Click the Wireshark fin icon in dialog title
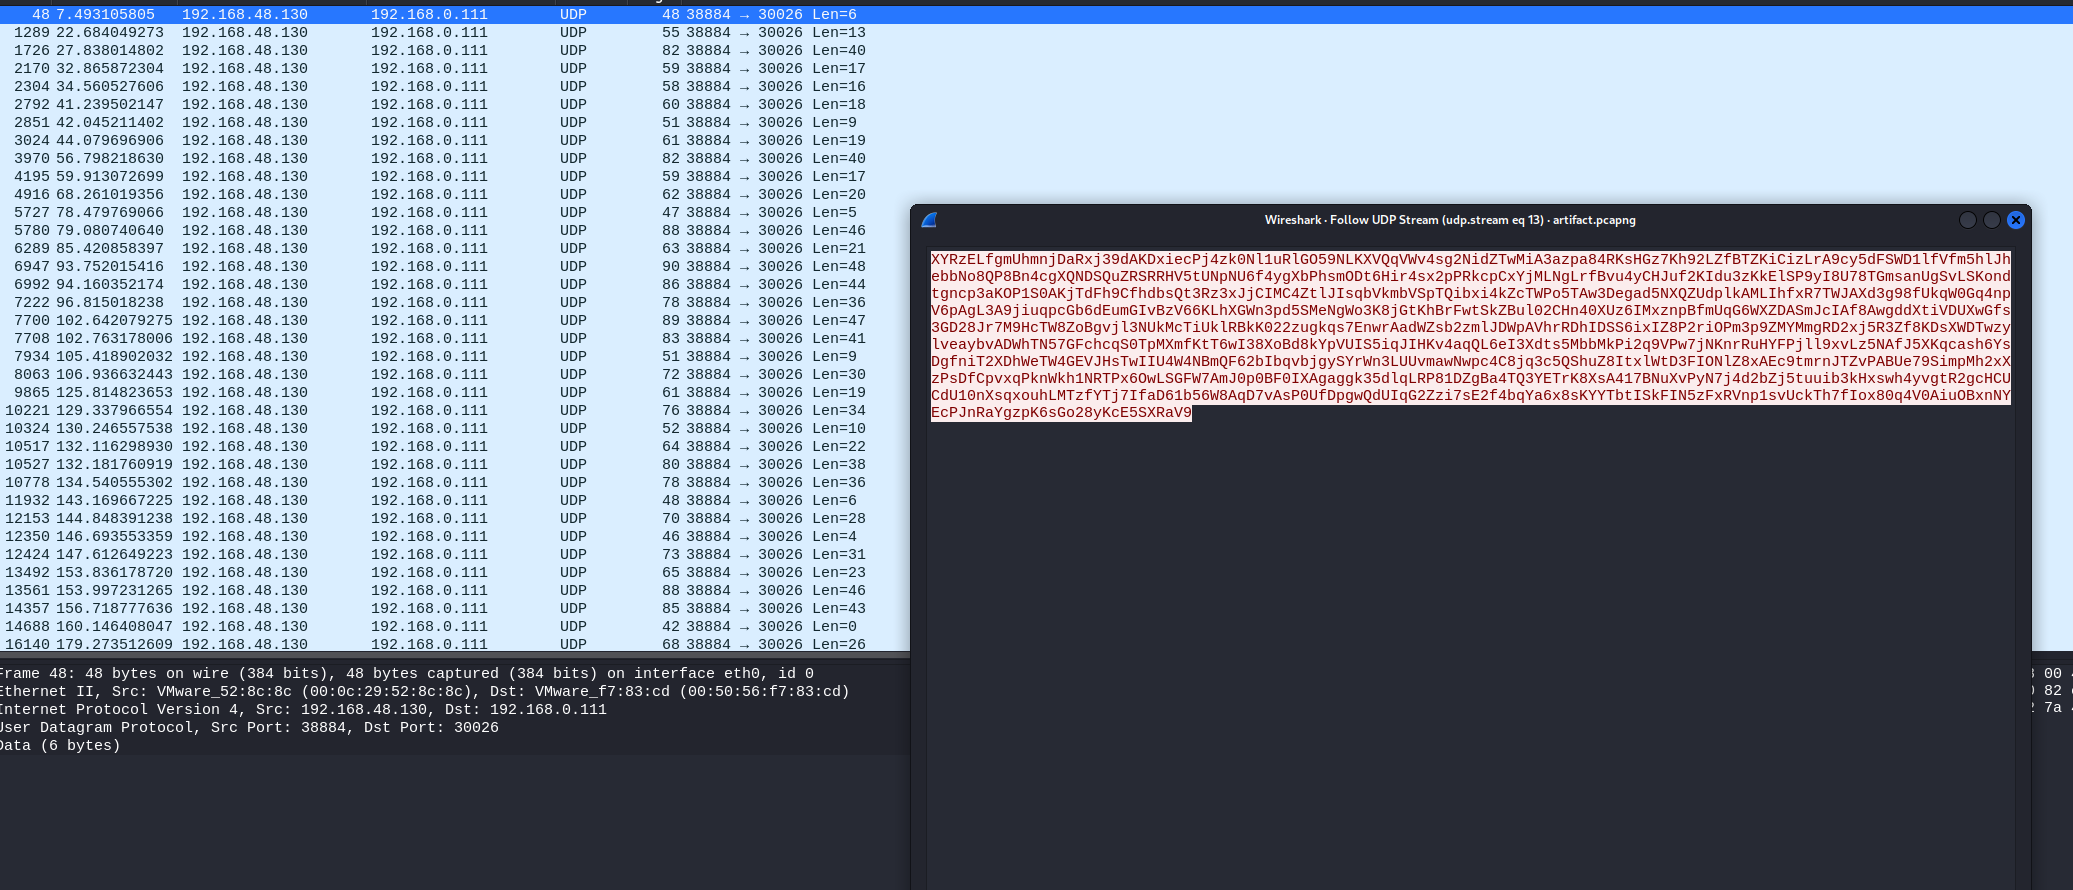The height and width of the screenshot is (890, 2073). point(929,220)
